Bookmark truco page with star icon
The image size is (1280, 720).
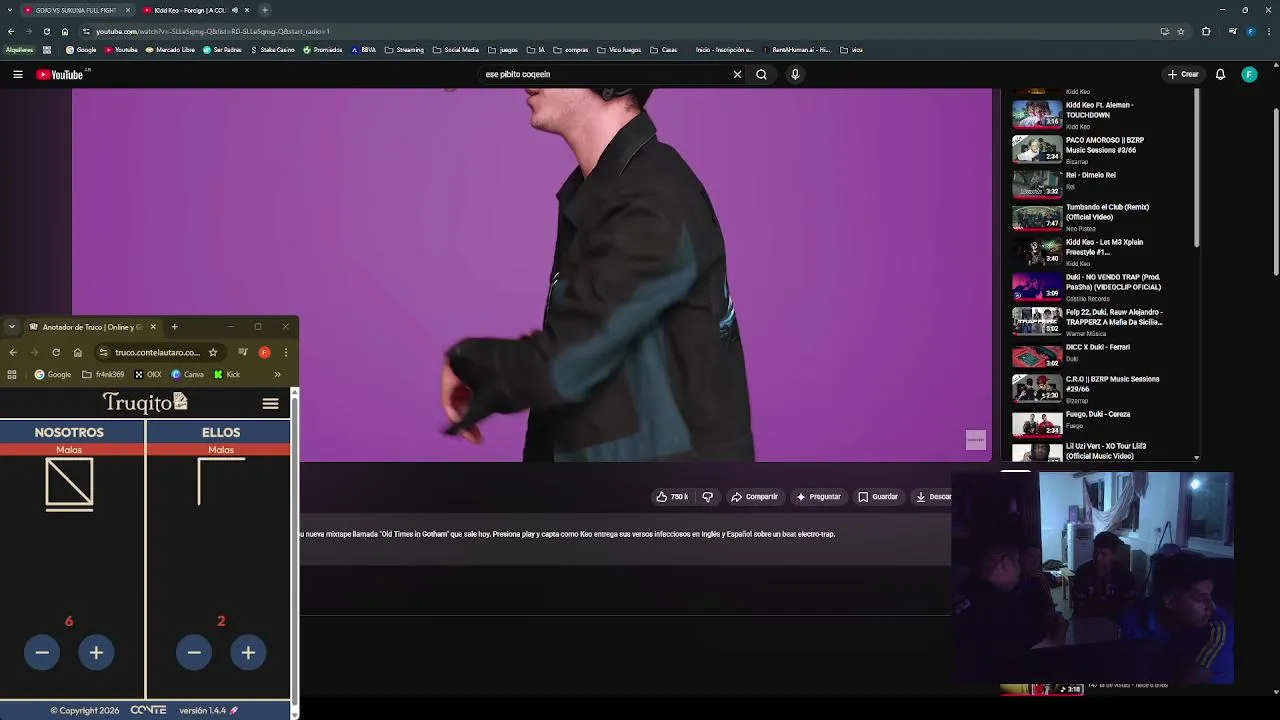coord(213,352)
